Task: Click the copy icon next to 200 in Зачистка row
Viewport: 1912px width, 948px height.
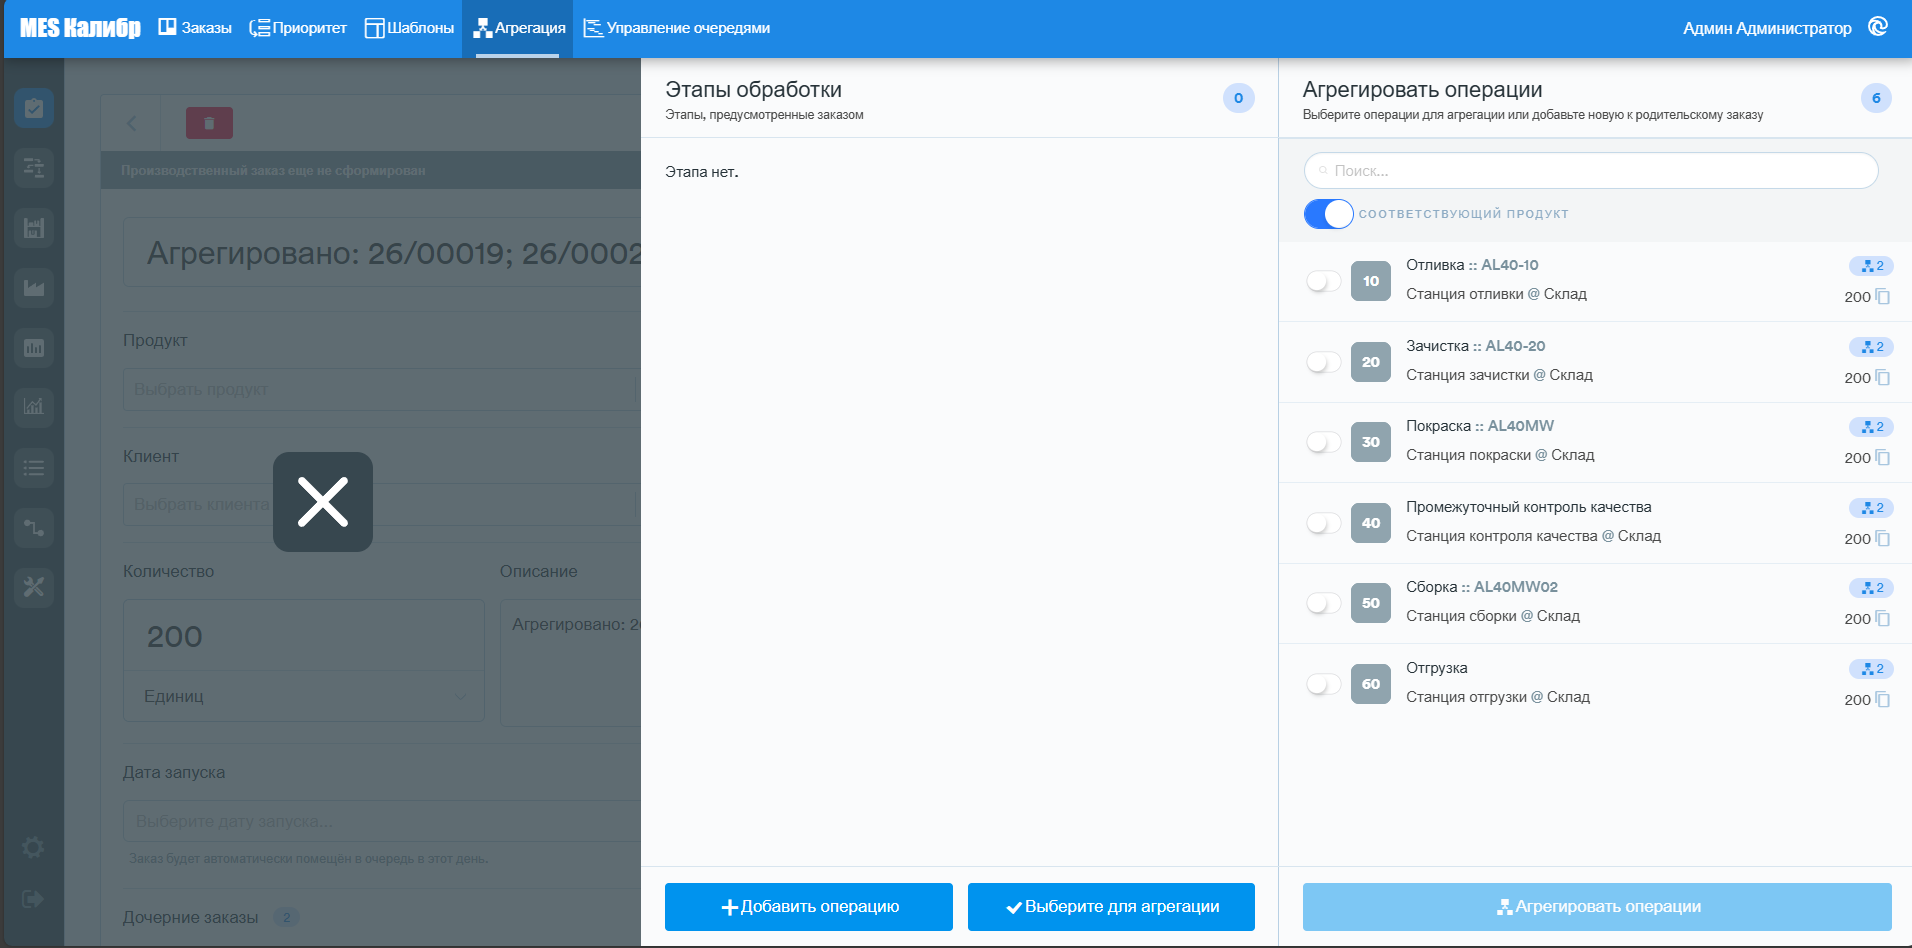Action: point(1882,378)
